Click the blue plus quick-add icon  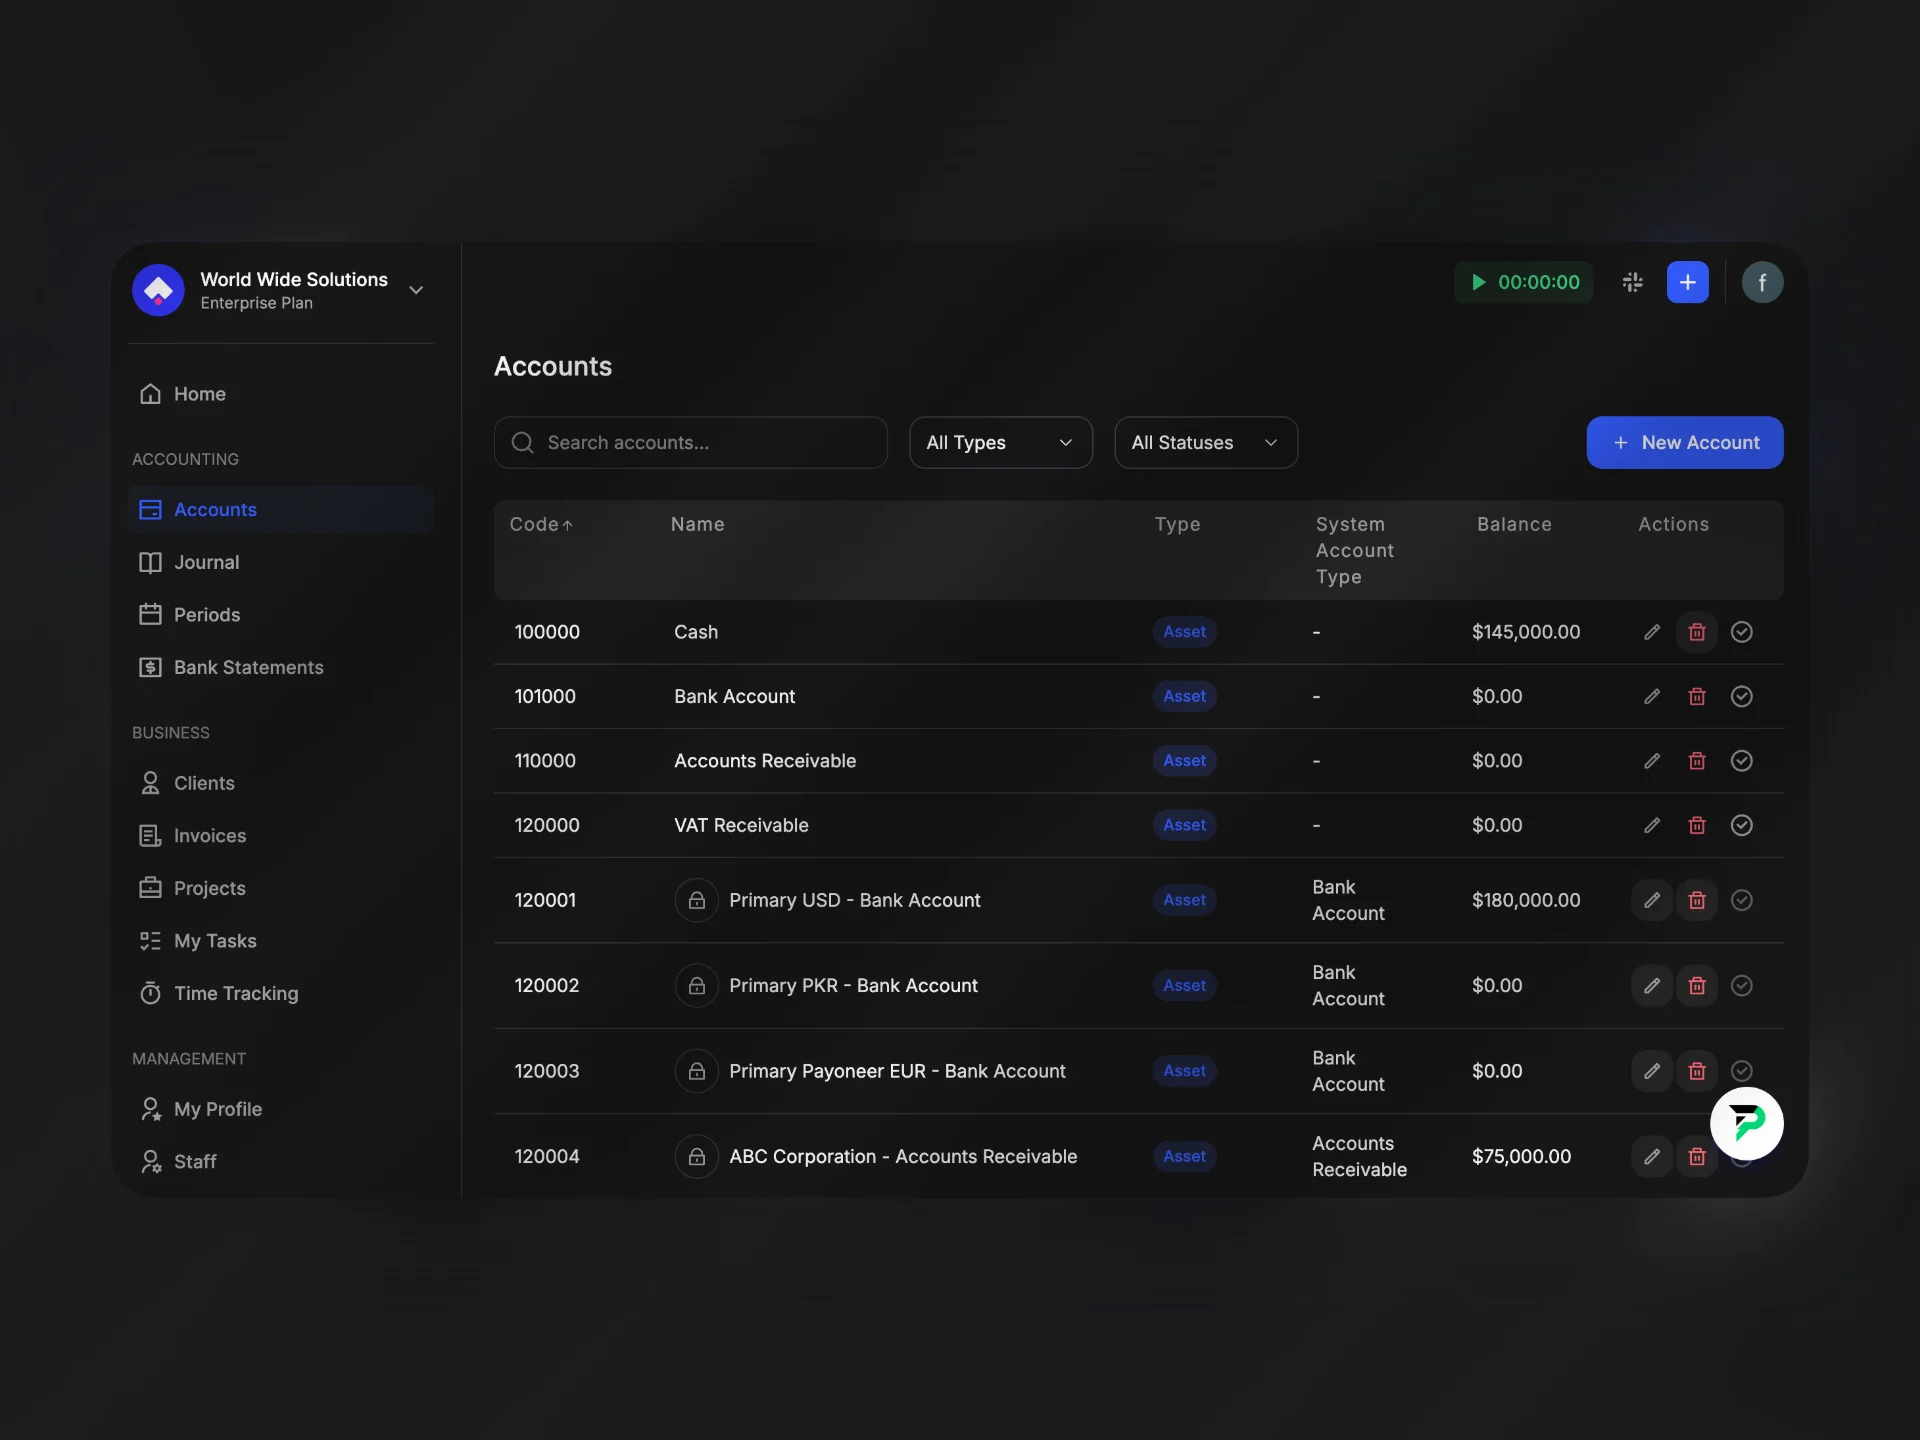tap(1687, 282)
